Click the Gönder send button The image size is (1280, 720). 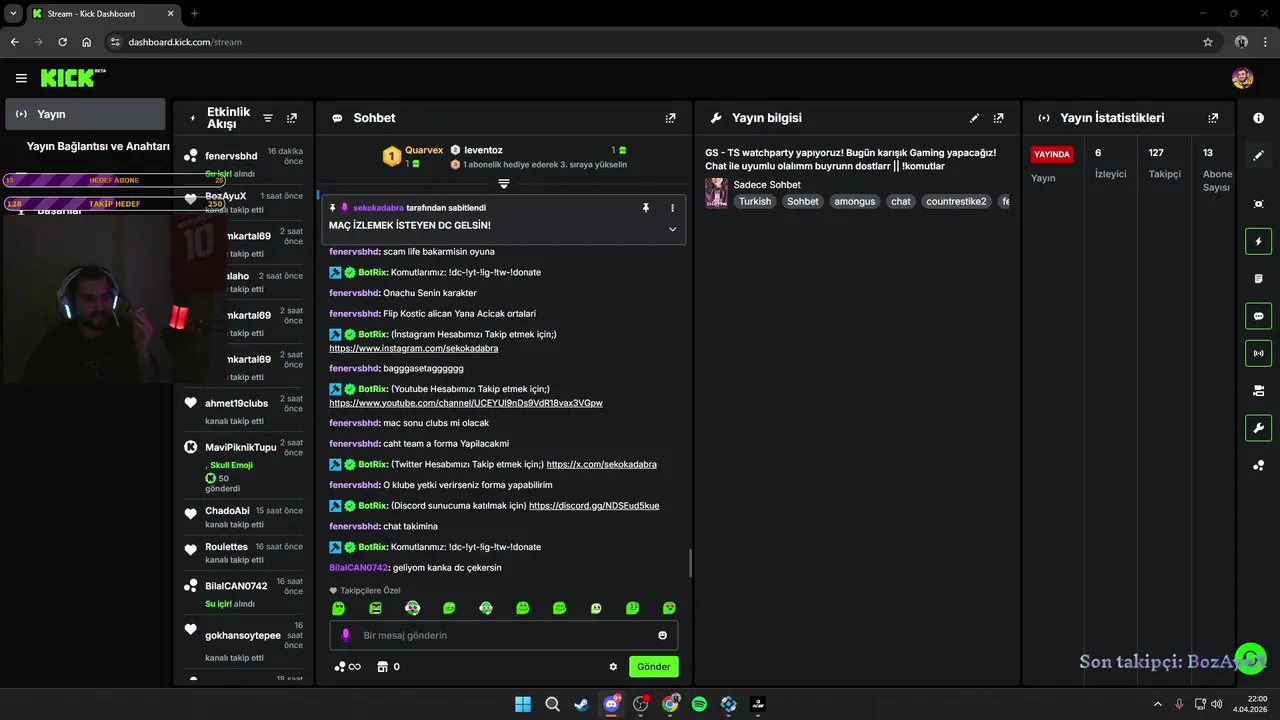click(x=654, y=666)
